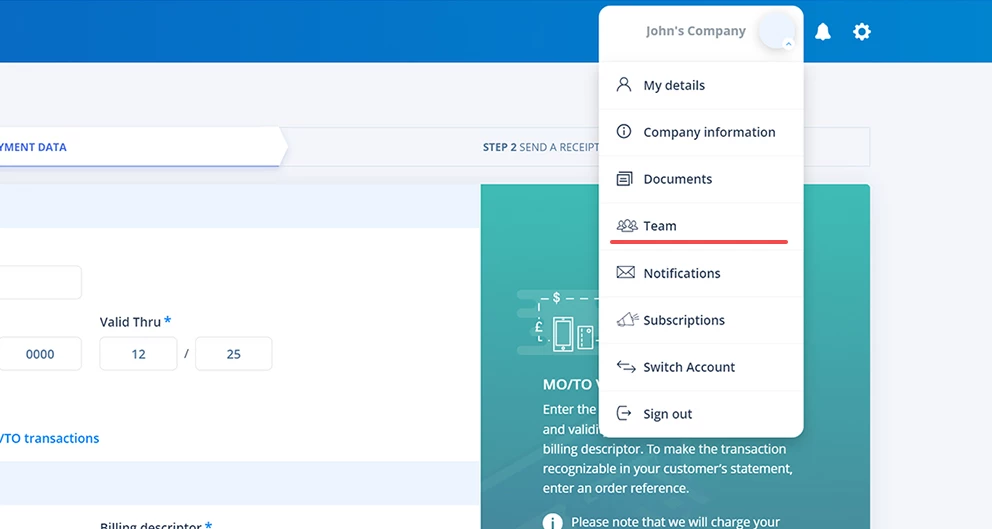The height and width of the screenshot is (529, 992).
Task: Choose Switch Account in the menu
Action: tap(689, 367)
